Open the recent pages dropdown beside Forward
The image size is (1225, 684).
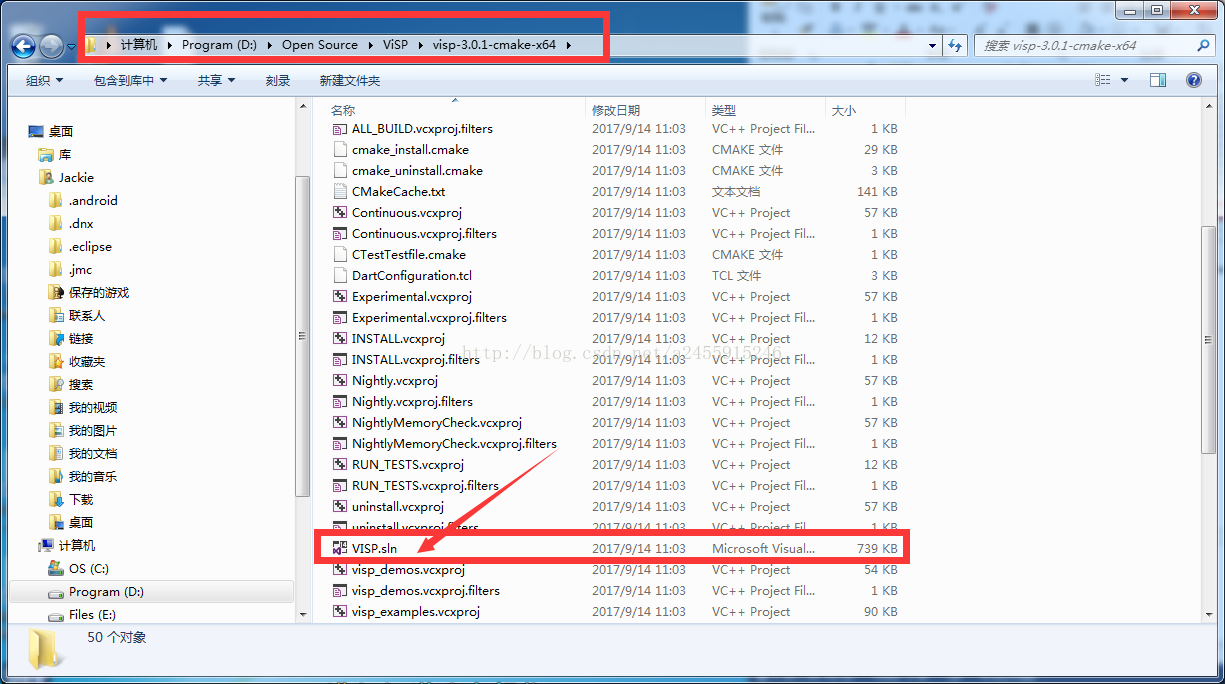(71, 46)
